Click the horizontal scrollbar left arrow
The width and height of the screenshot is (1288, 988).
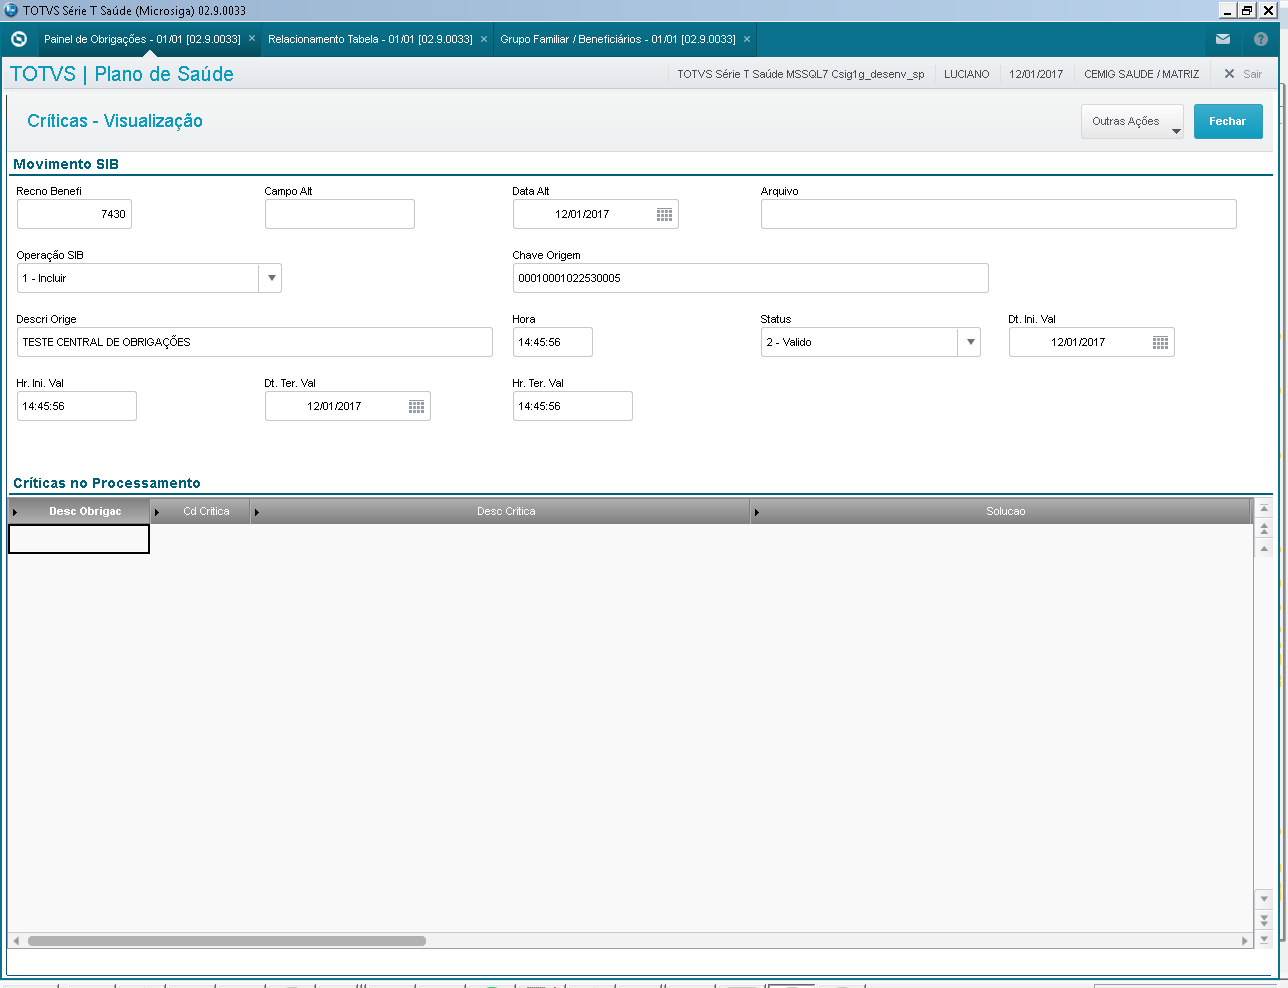pos(16,941)
